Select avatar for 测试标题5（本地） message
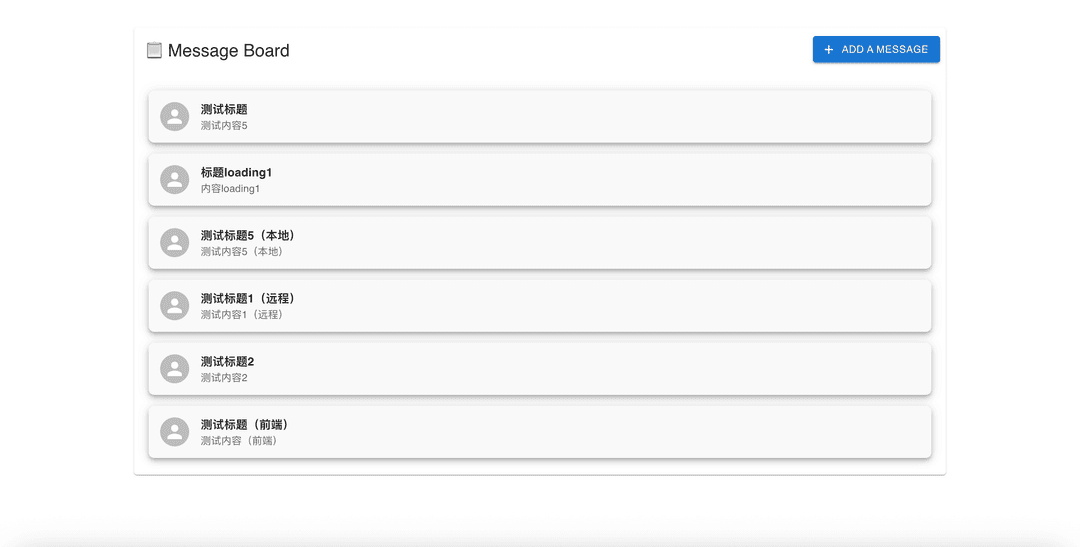 point(175,243)
